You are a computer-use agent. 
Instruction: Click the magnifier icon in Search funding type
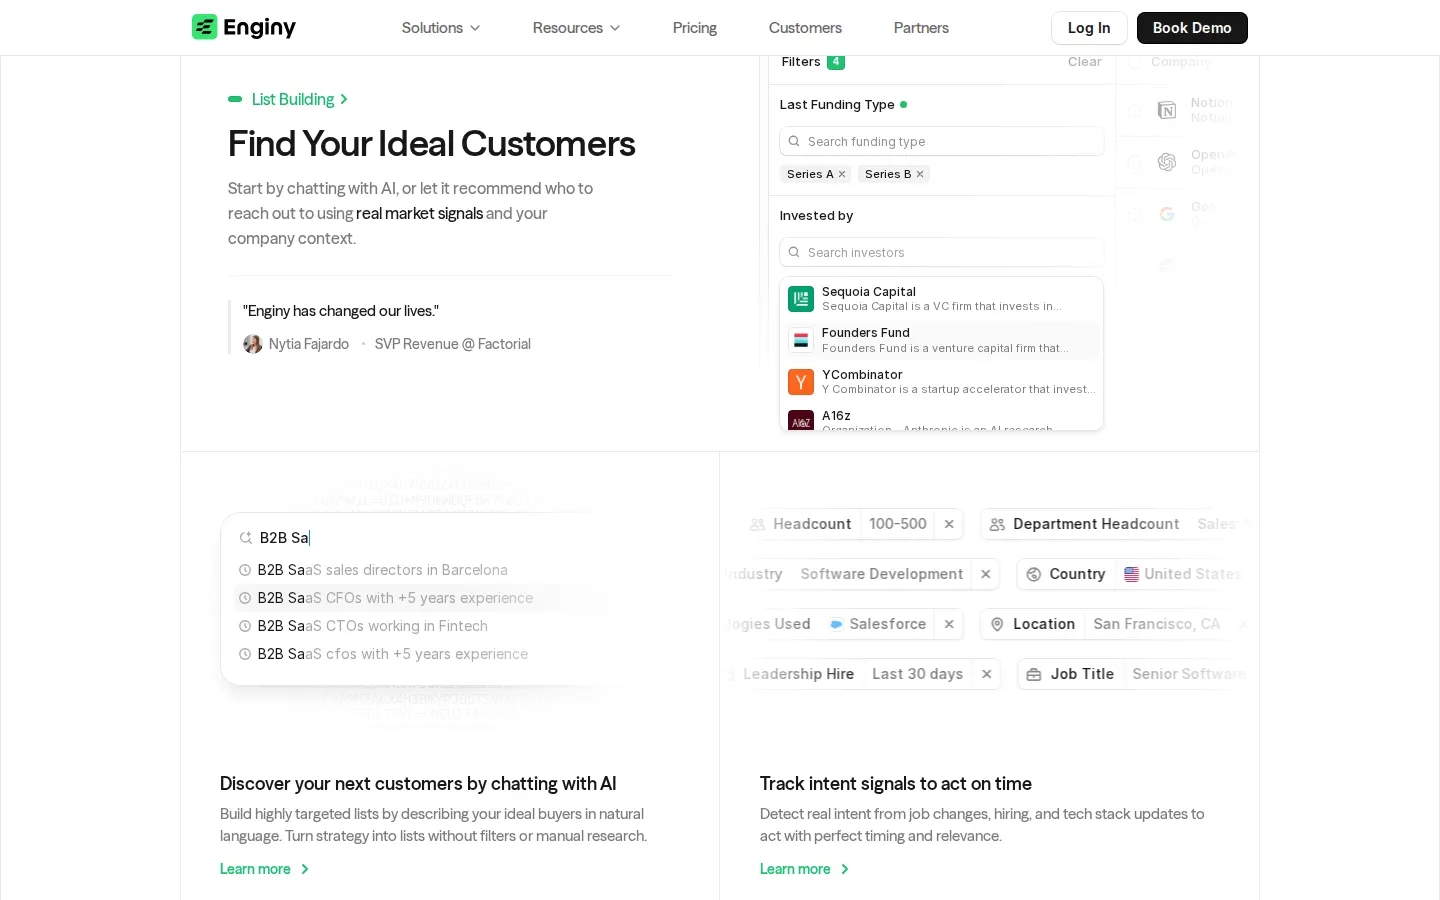click(794, 141)
